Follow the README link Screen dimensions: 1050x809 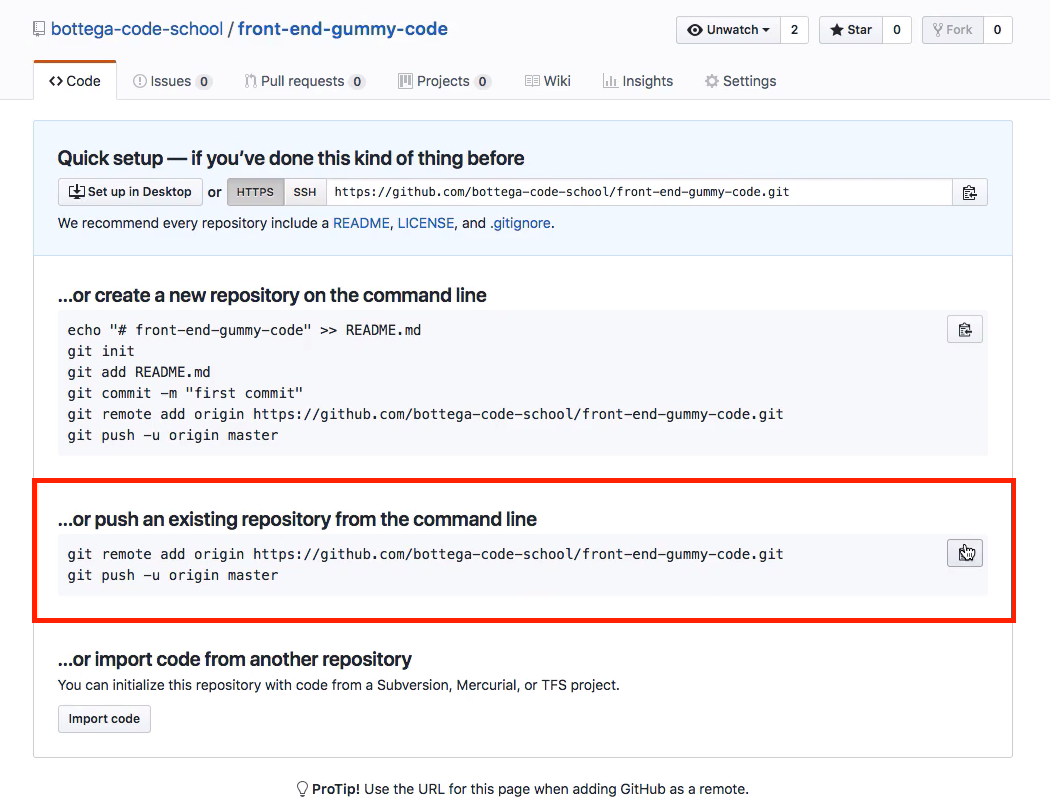pos(362,223)
